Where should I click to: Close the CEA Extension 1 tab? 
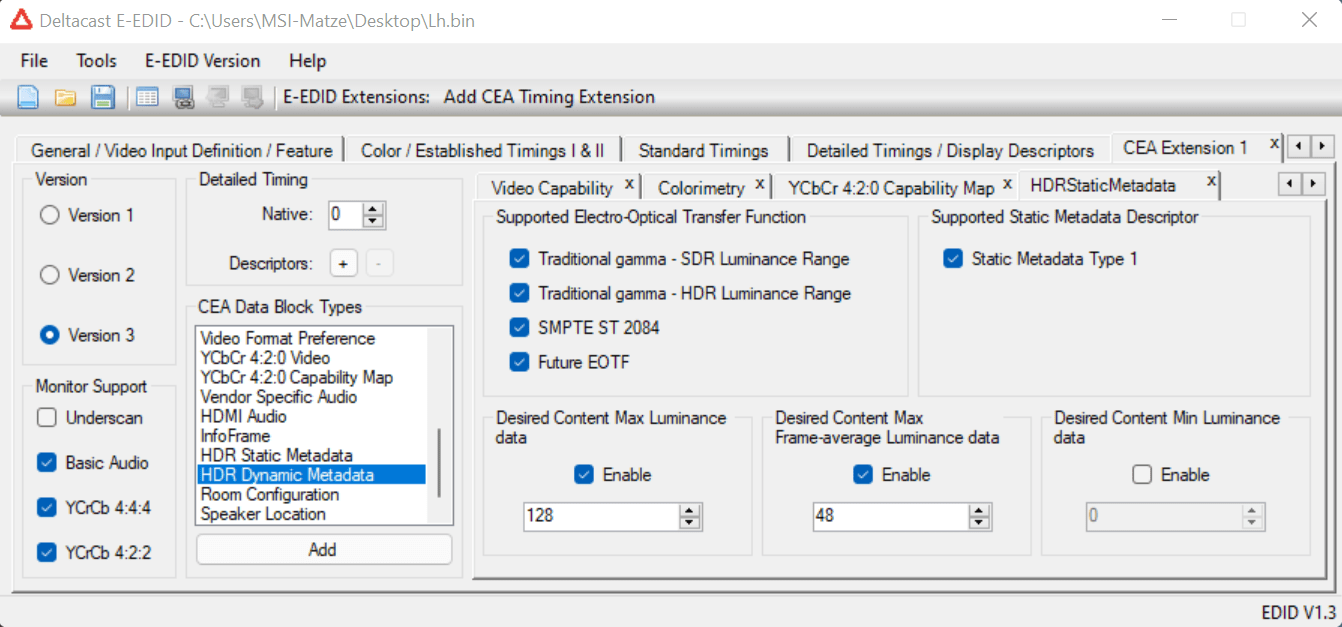[x=1274, y=144]
